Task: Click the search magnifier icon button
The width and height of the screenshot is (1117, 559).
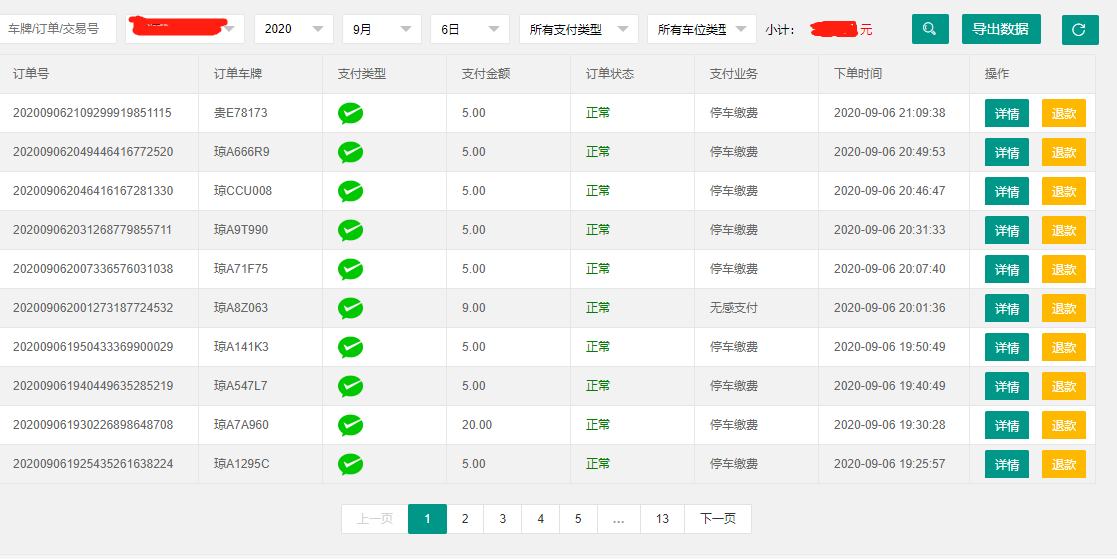Action: [x=930, y=29]
